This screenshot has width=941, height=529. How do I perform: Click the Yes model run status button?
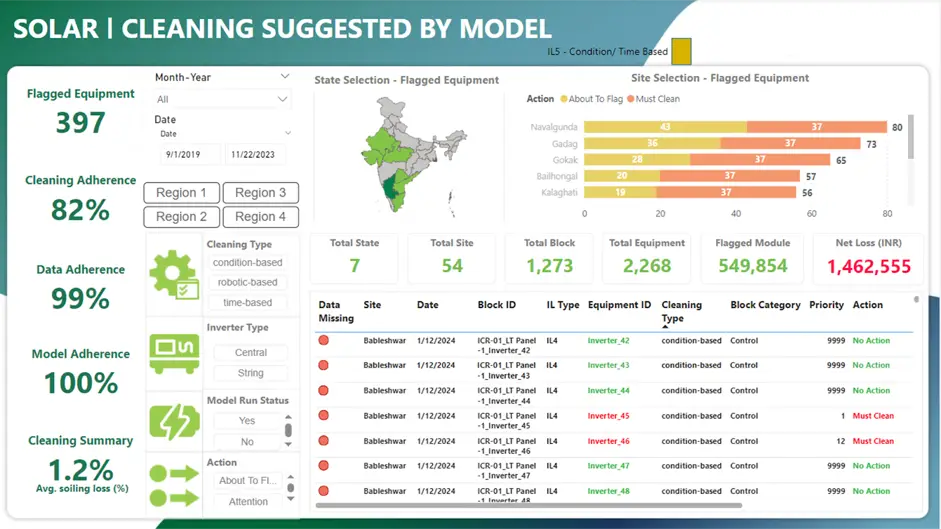click(246, 421)
